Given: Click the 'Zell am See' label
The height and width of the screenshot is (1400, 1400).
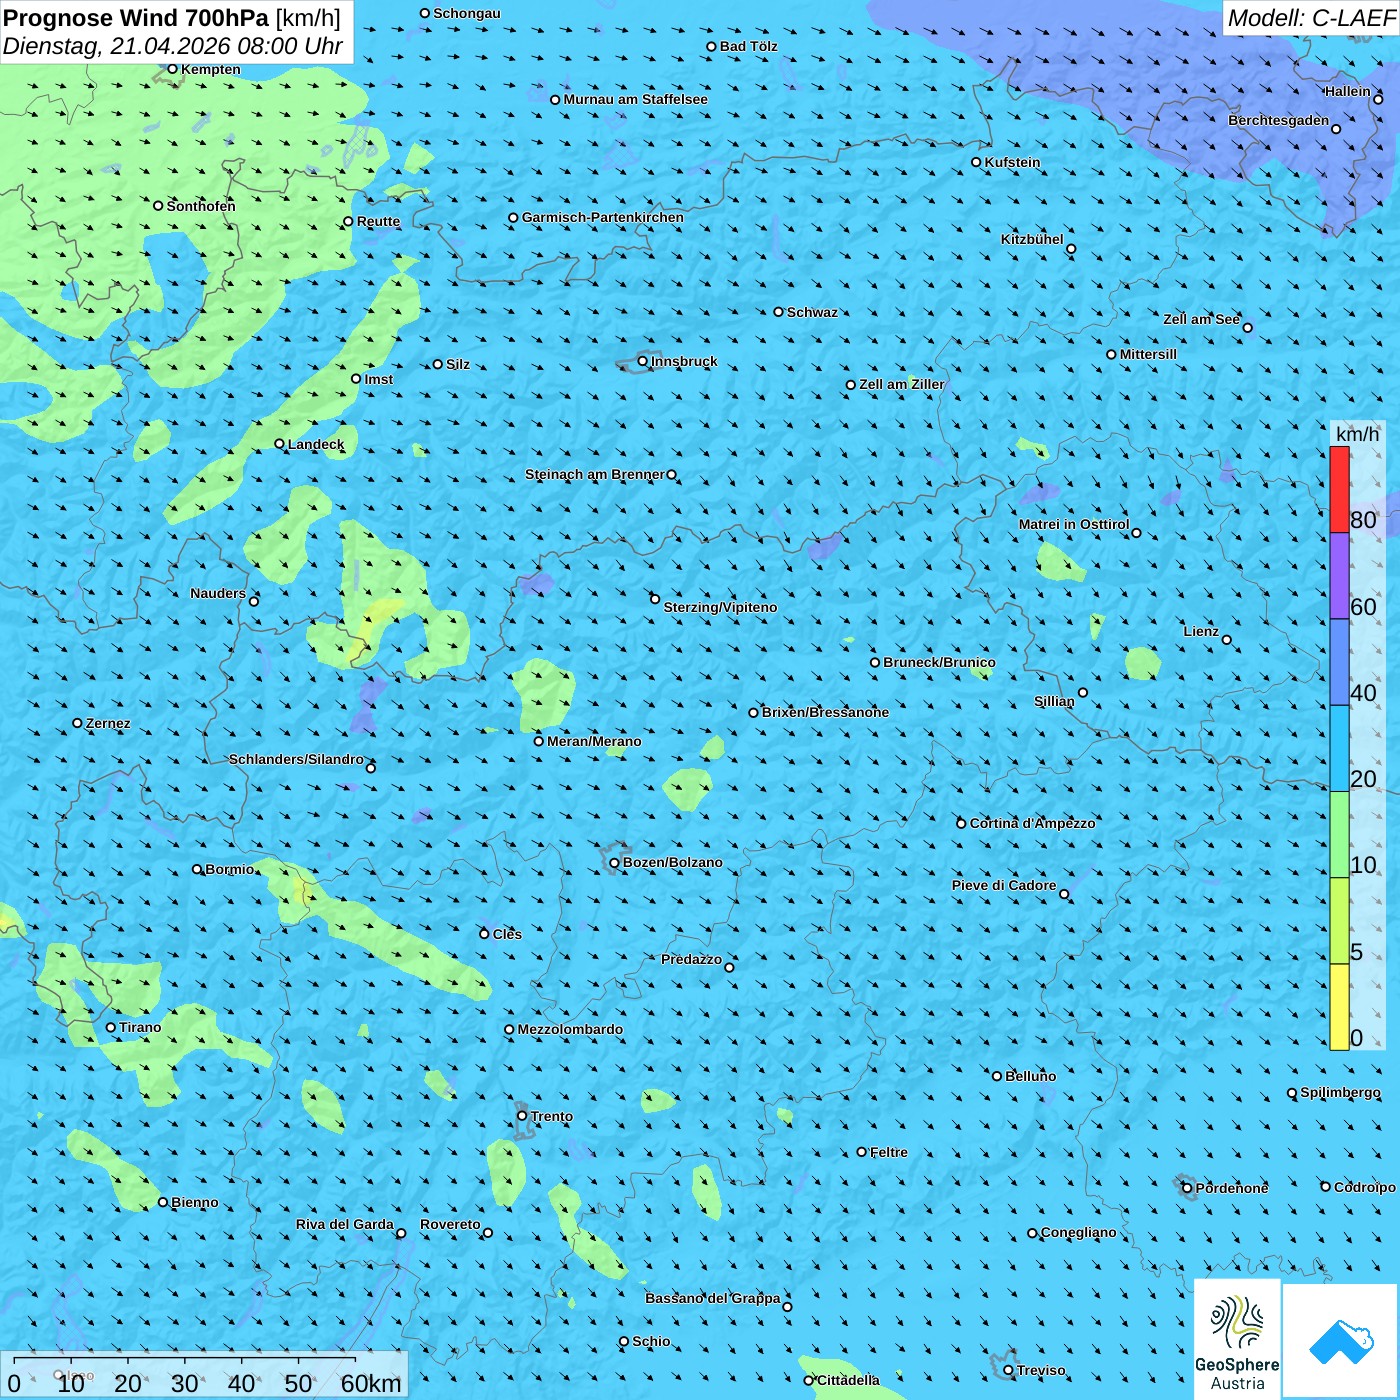Looking at the screenshot, I should 1201,319.
